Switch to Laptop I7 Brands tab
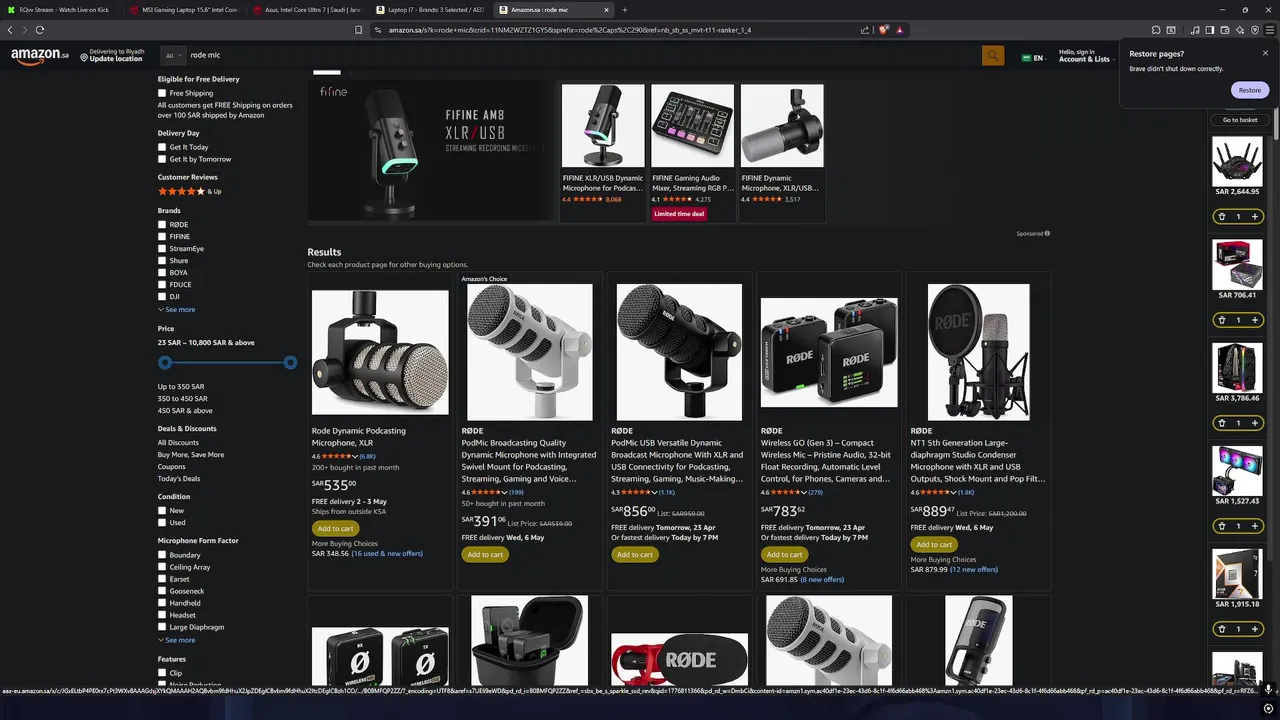 (431, 10)
